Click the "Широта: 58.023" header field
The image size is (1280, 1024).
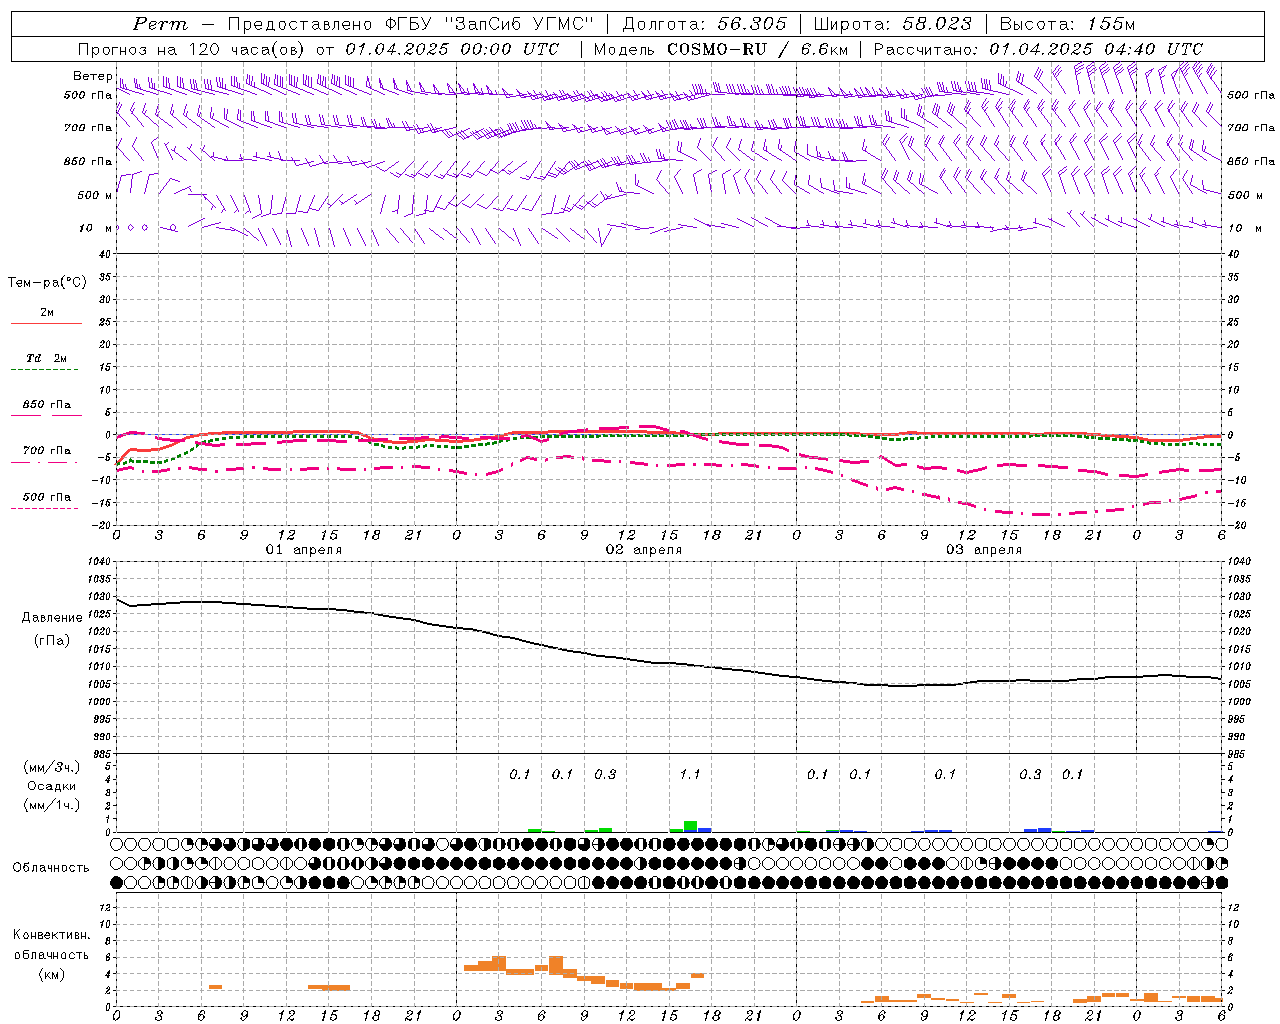coord(892,24)
